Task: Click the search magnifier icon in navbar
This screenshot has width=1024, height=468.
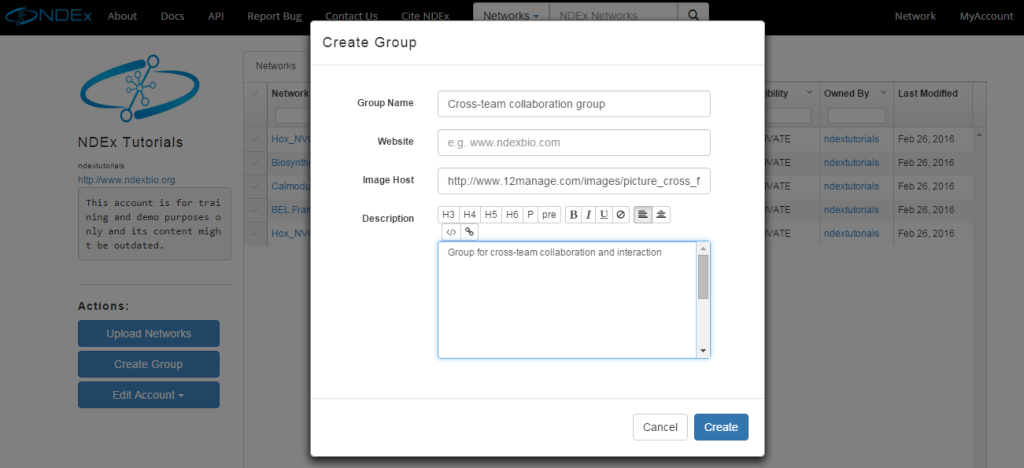Action: tap(693, 16)
